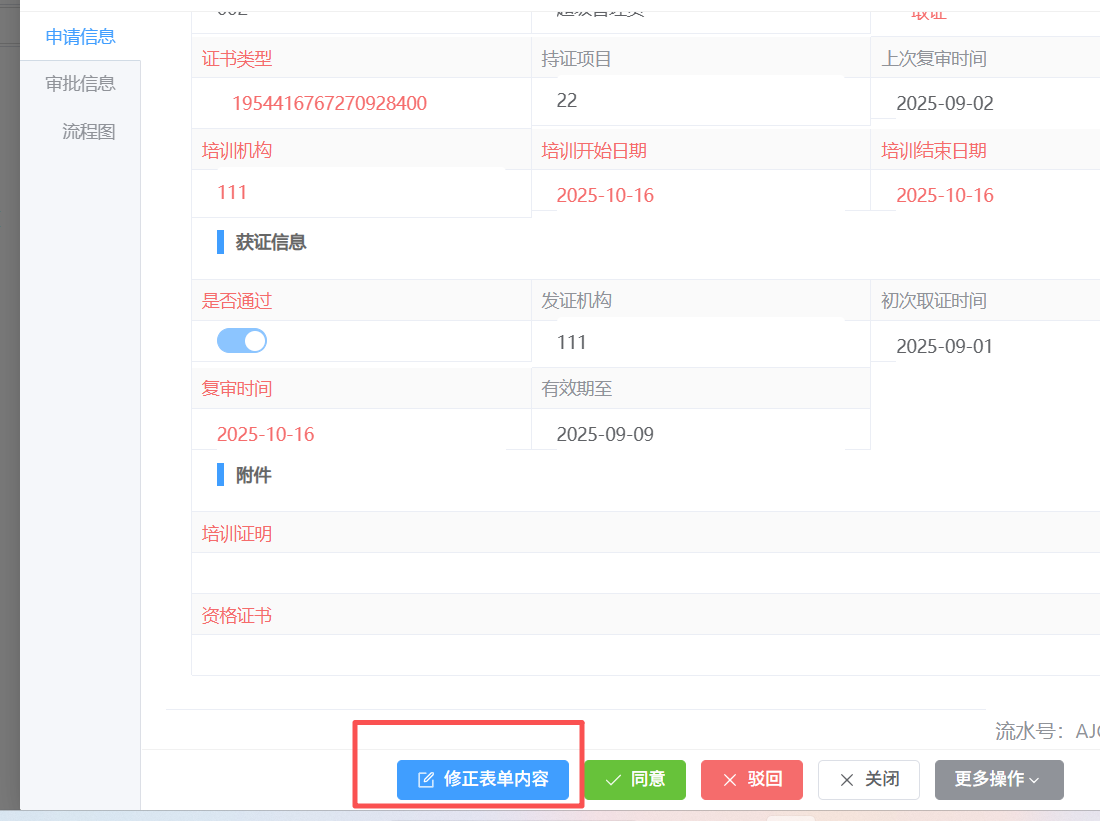Screen dimensions: 1100x821
Task: Open the 培训开始日期 date picker
Action: (x=700, y=195)
